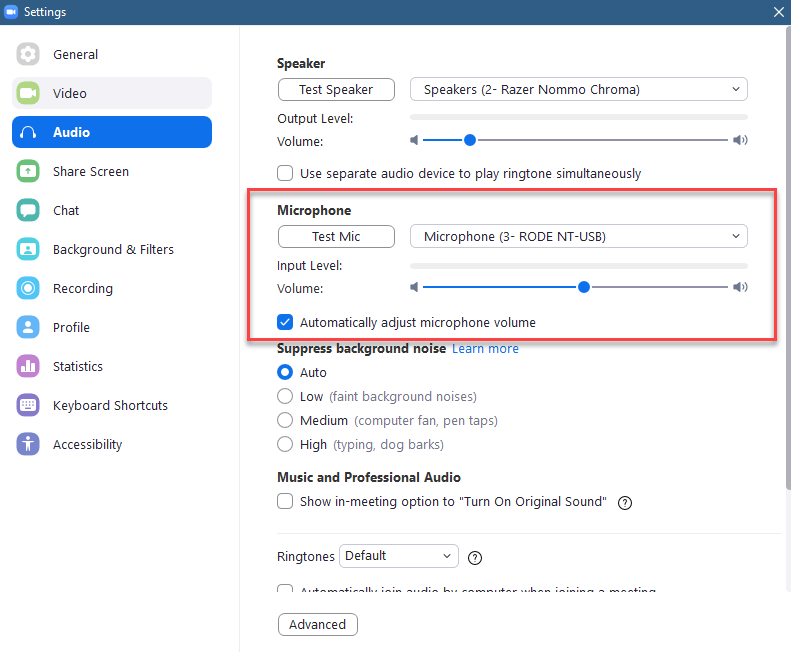Click the speaker volume loud icon
This screenshot has height=652, width=791.
coord(740,140)
